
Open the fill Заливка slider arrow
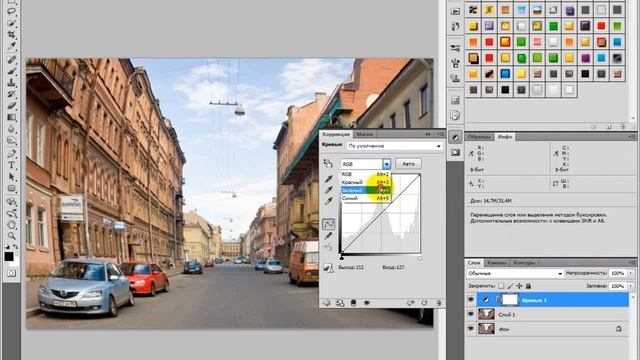coord(631,286)
